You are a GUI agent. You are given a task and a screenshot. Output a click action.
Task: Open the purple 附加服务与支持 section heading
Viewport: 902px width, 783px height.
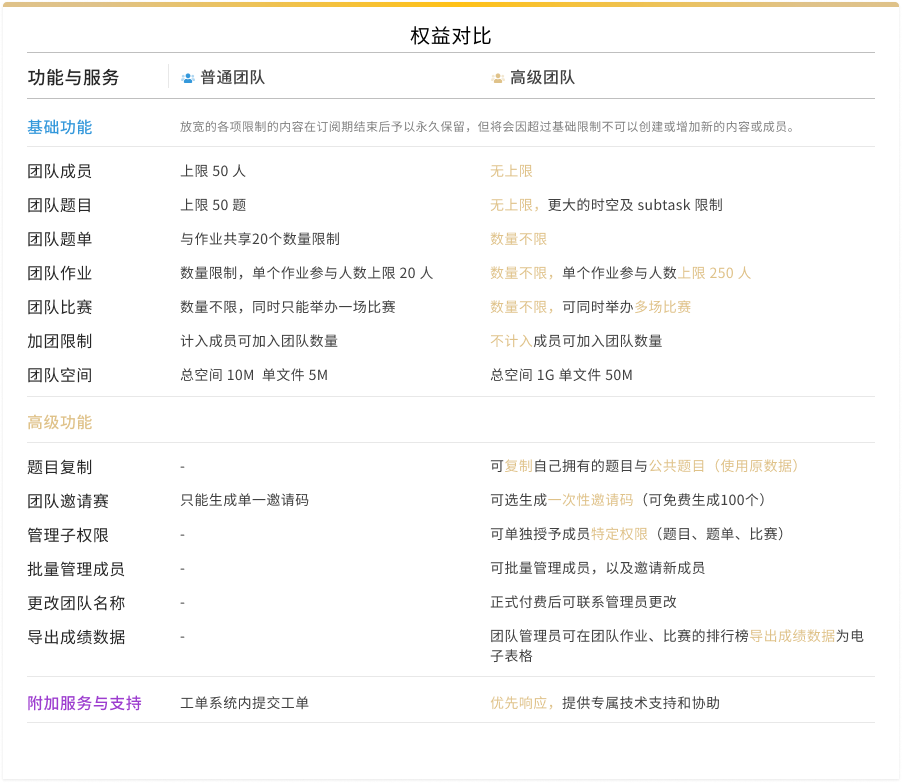click(x=84, y=703)
